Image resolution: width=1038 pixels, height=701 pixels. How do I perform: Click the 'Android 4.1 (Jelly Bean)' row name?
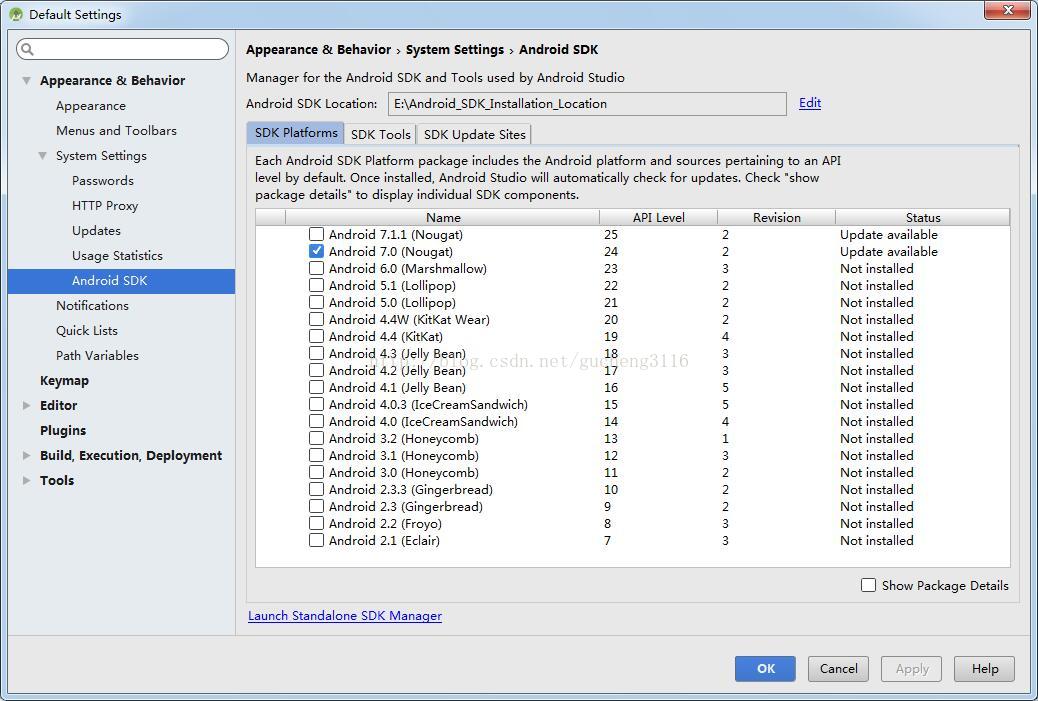tap(397, 387)
